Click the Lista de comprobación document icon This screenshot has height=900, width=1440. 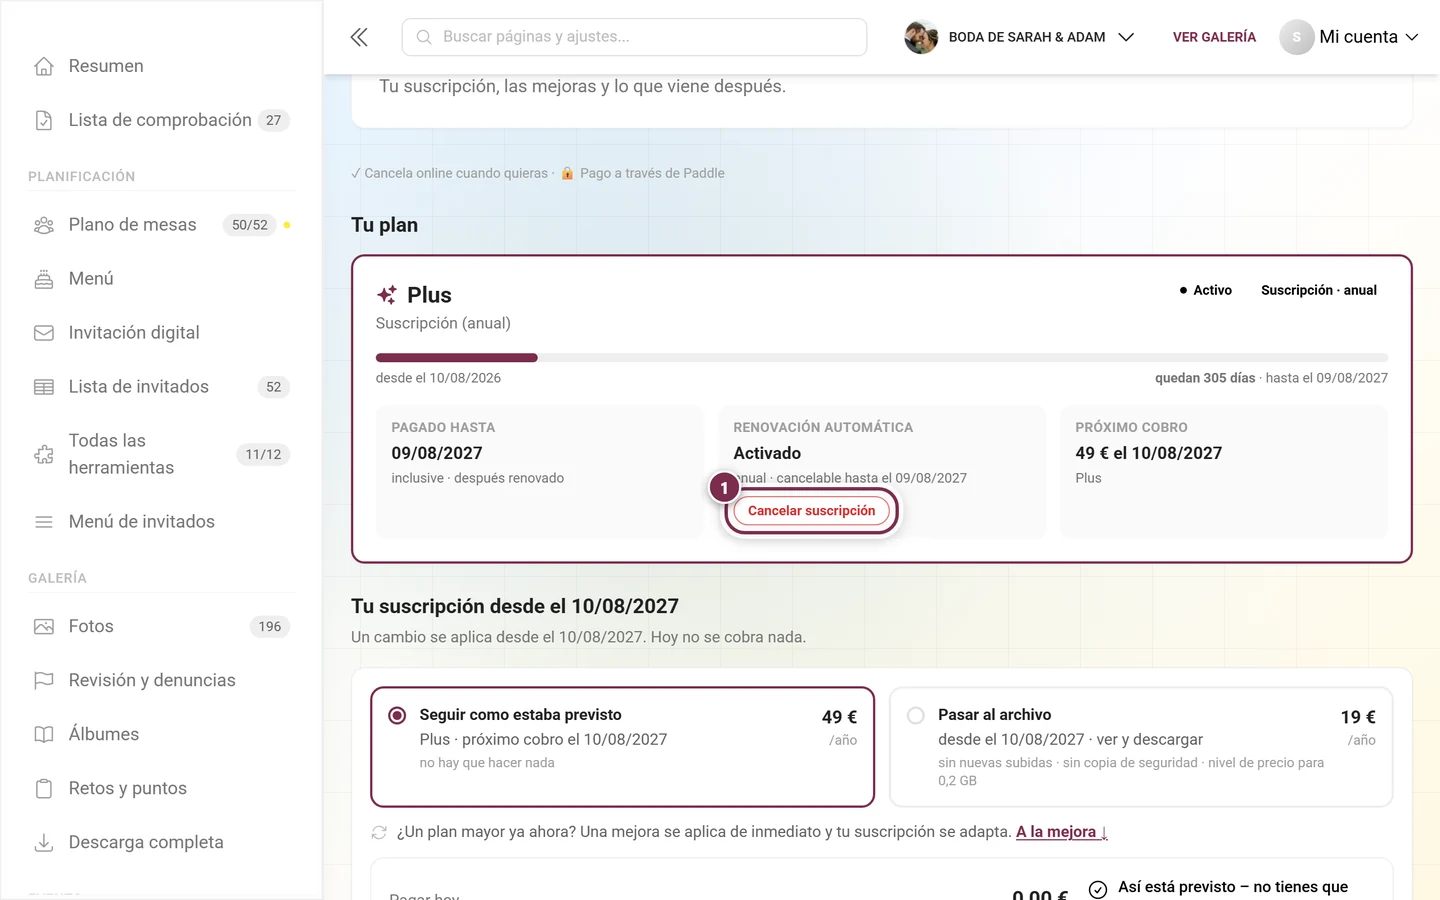click(x=44, y=120)
